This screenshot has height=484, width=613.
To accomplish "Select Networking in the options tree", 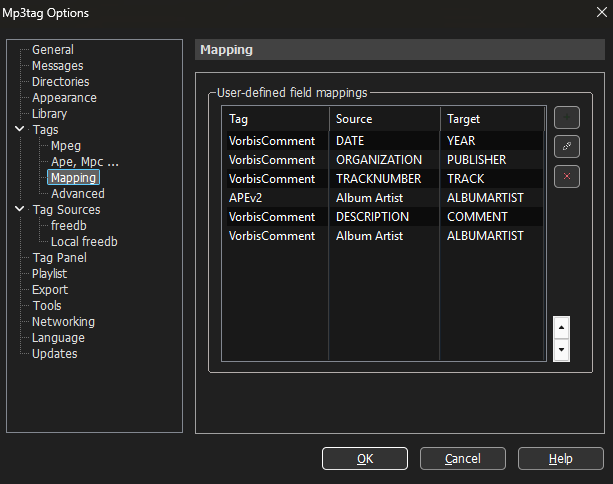I will pos(63,322).
